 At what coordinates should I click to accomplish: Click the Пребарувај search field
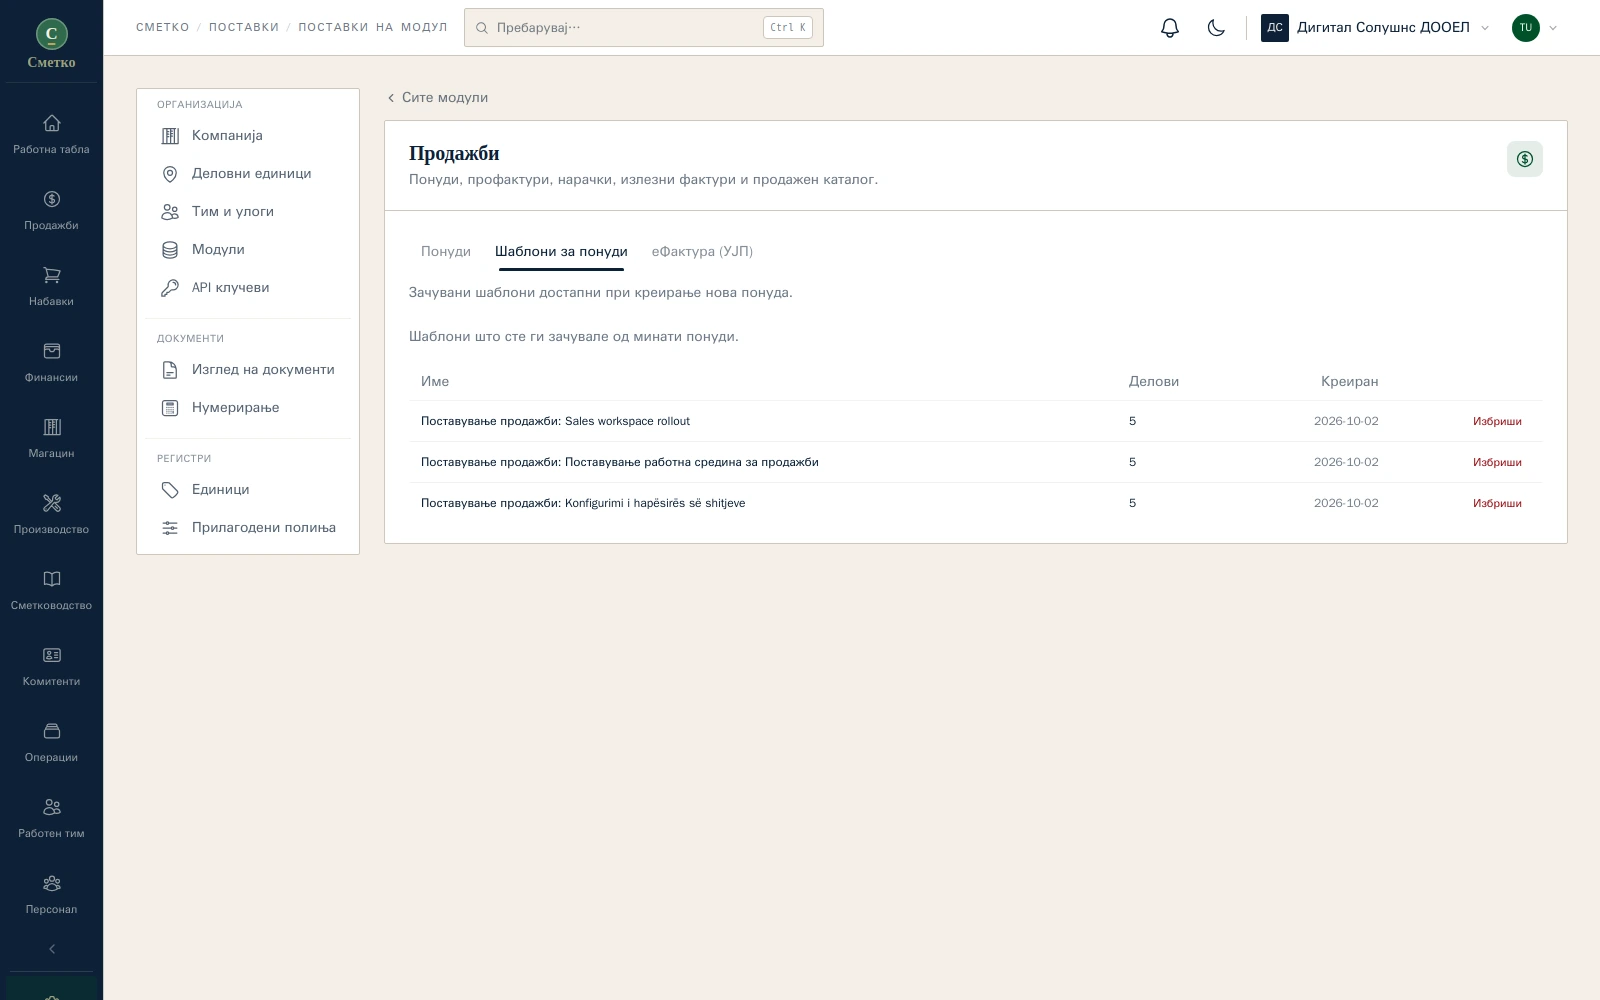644,28
